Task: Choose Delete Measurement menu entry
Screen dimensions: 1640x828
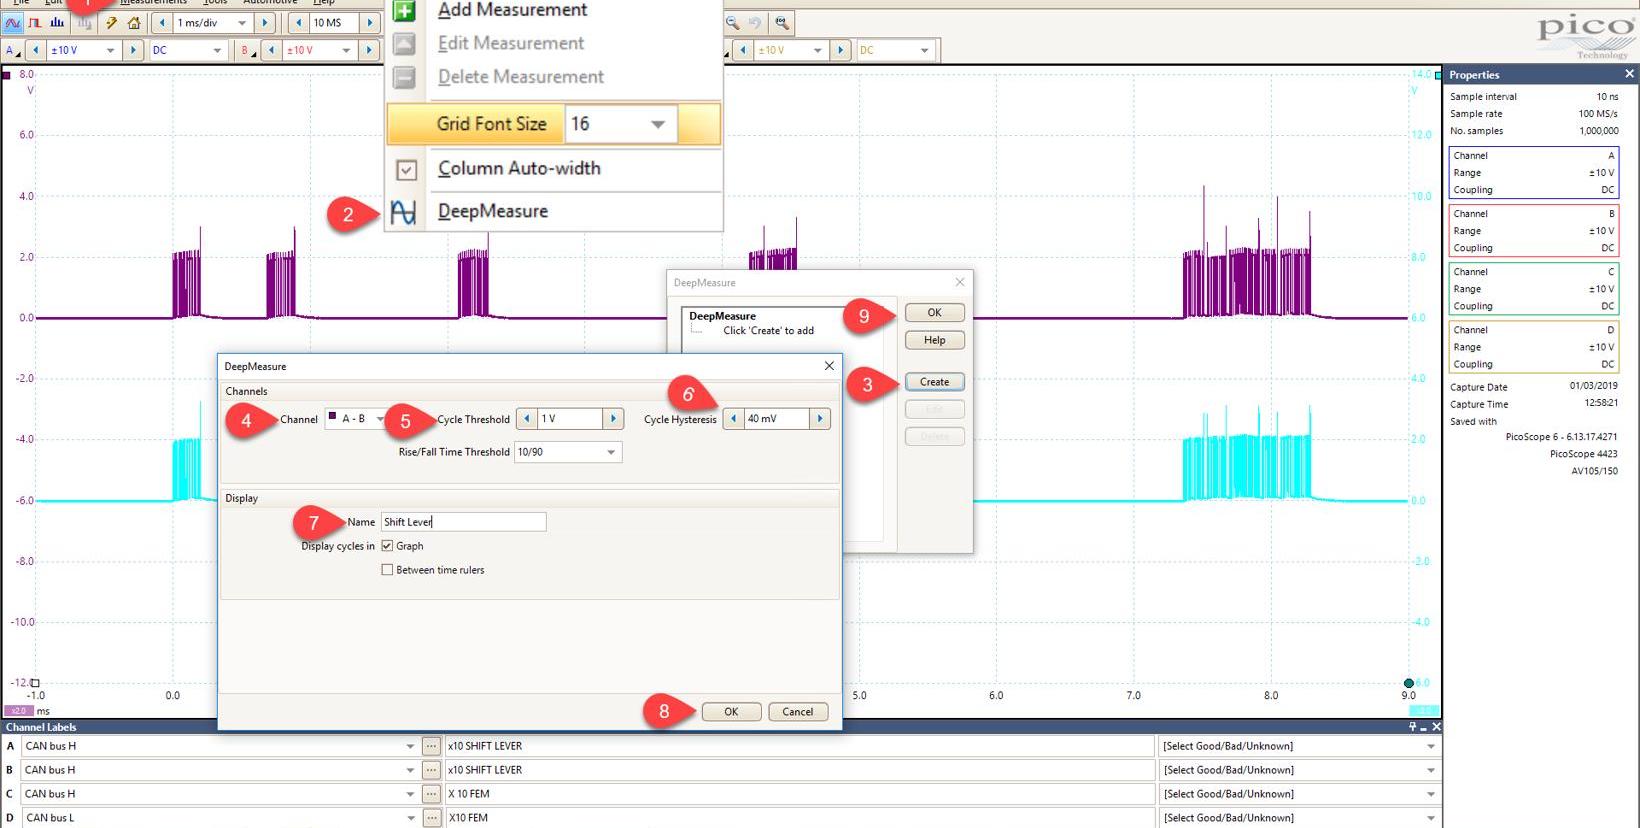Action: point(520,77)
